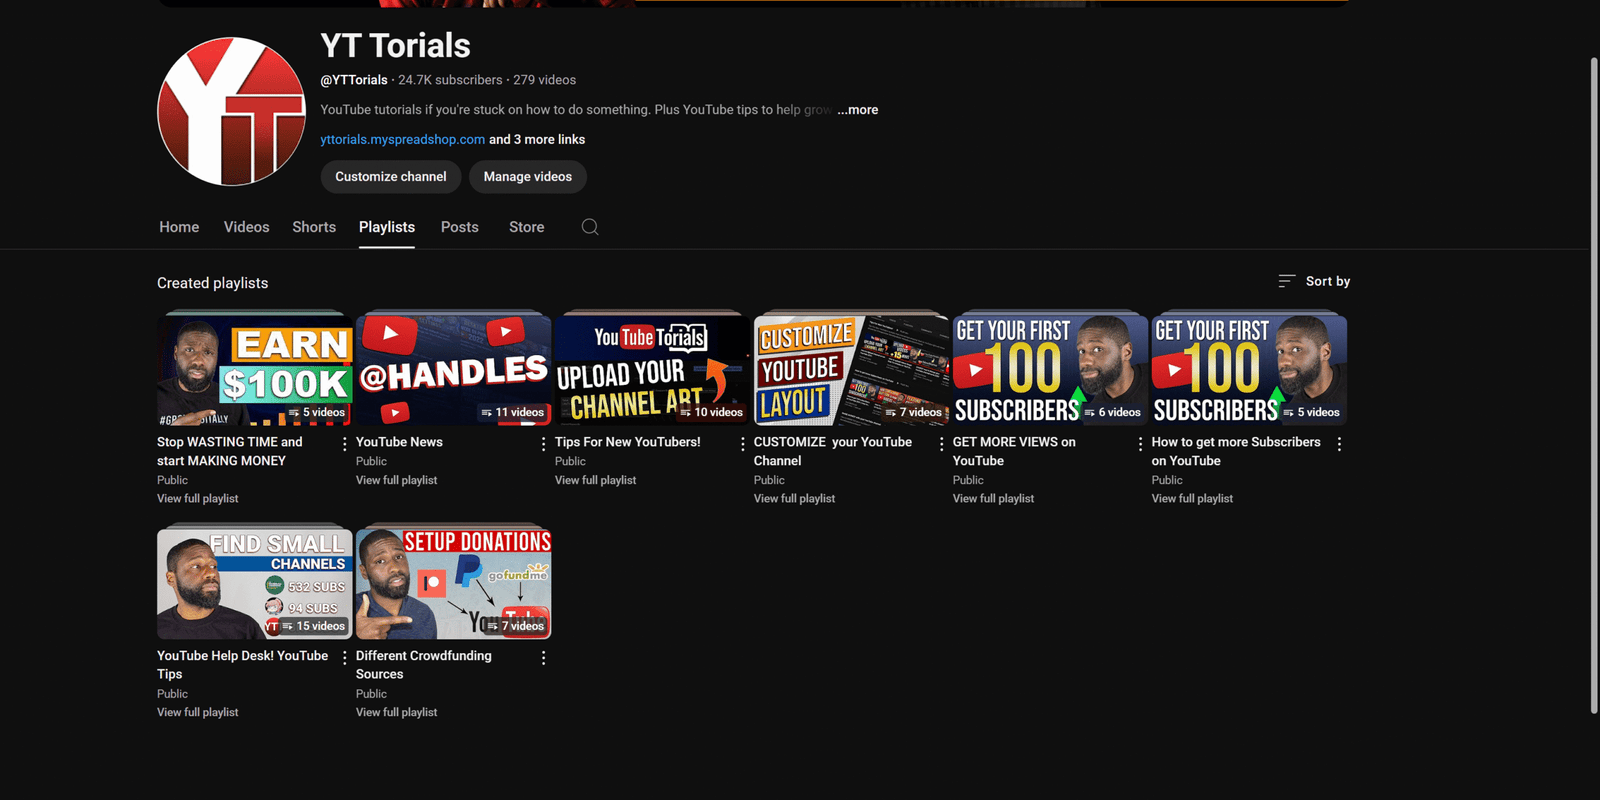Click the Manage videos button
1600x800 pixels.
527,177
